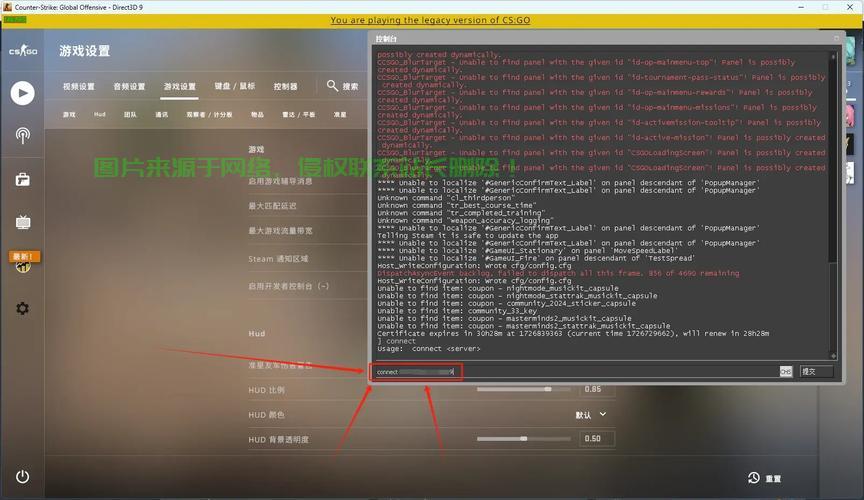The image size is (864, 500).
Task: Click the 搜索 search label
Action: pos(350,87)
